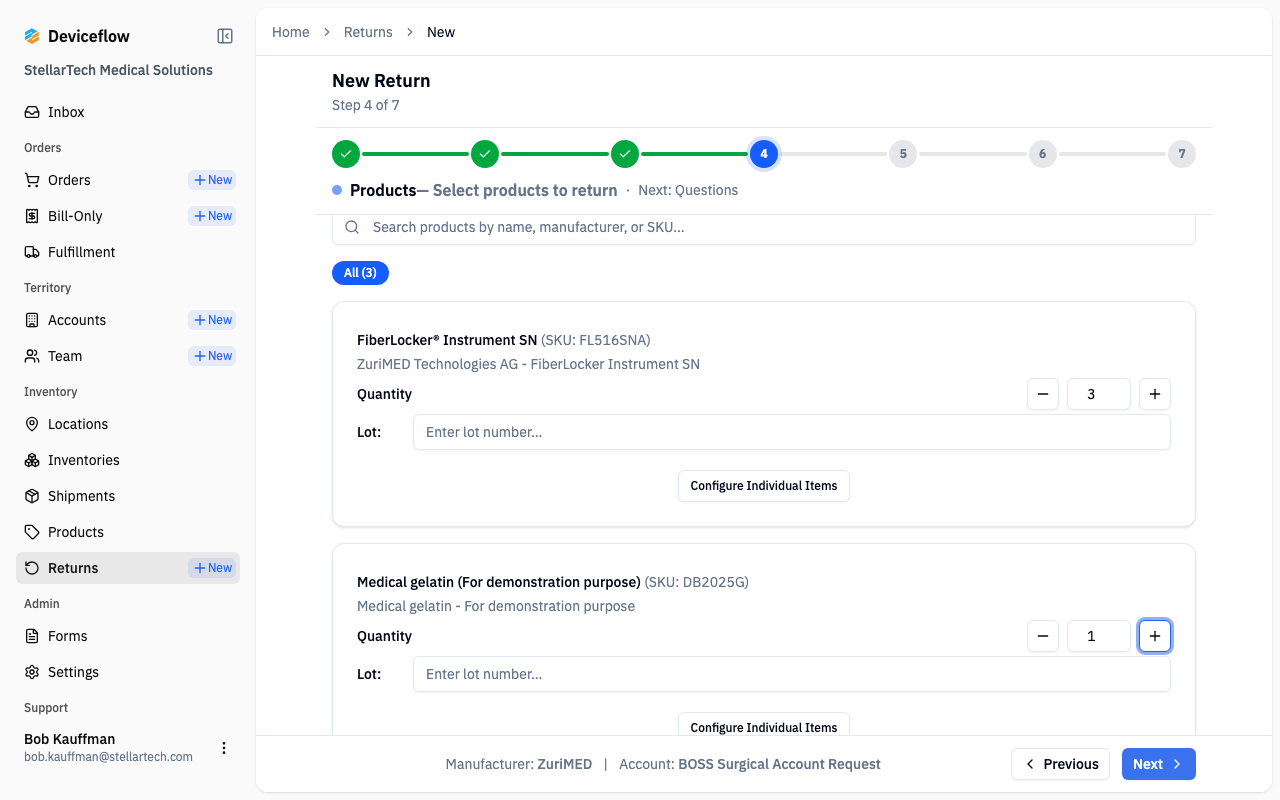Click Medical gelatin quantity field
The width and height of the screenshot is (1280, 800).
click(1099, 636)
